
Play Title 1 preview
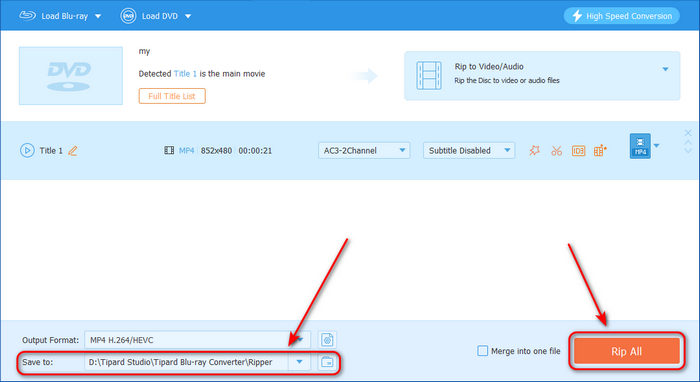pyautogui.click(x=27, y=150)
